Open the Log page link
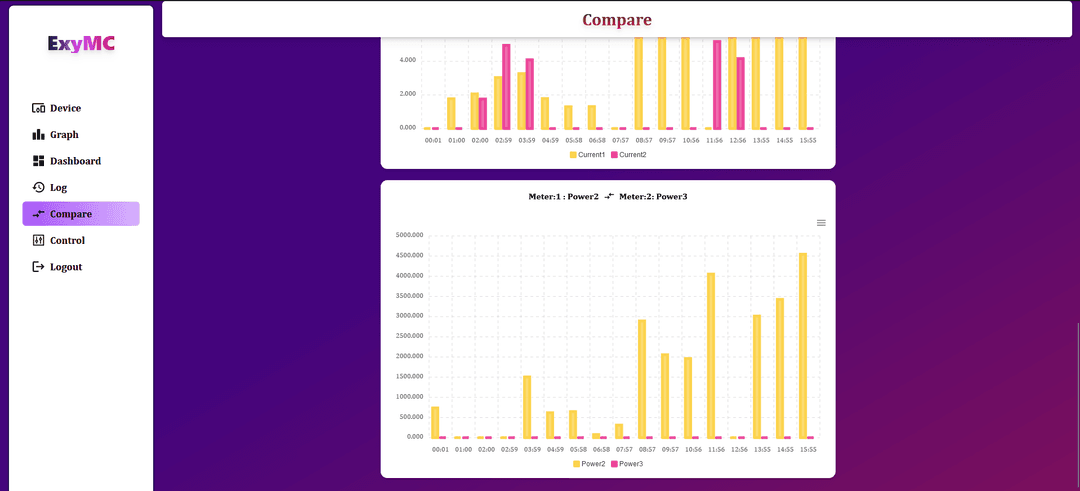The height and width of the screenshot is (491, 1080). click(59, 187)
